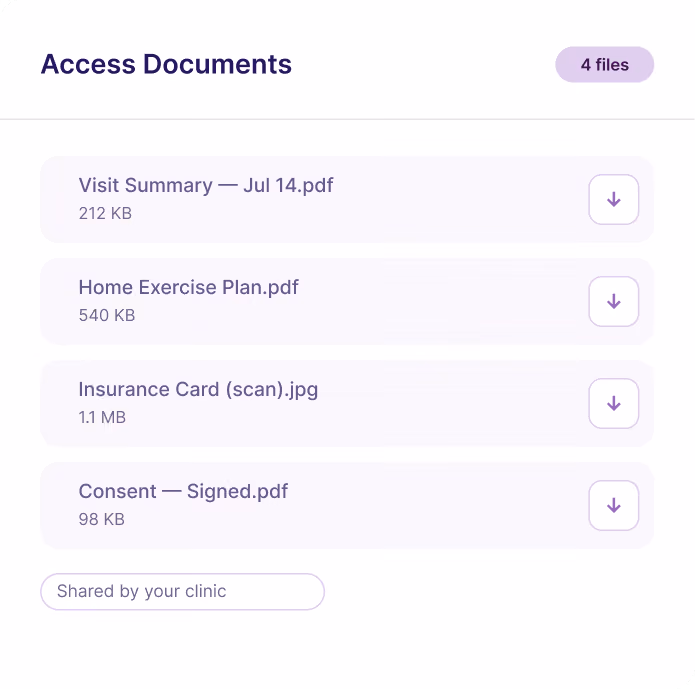Select the Insurance Card row background
Image resolution: width=695 pixels, height=689 pixels.
point(347,403)
